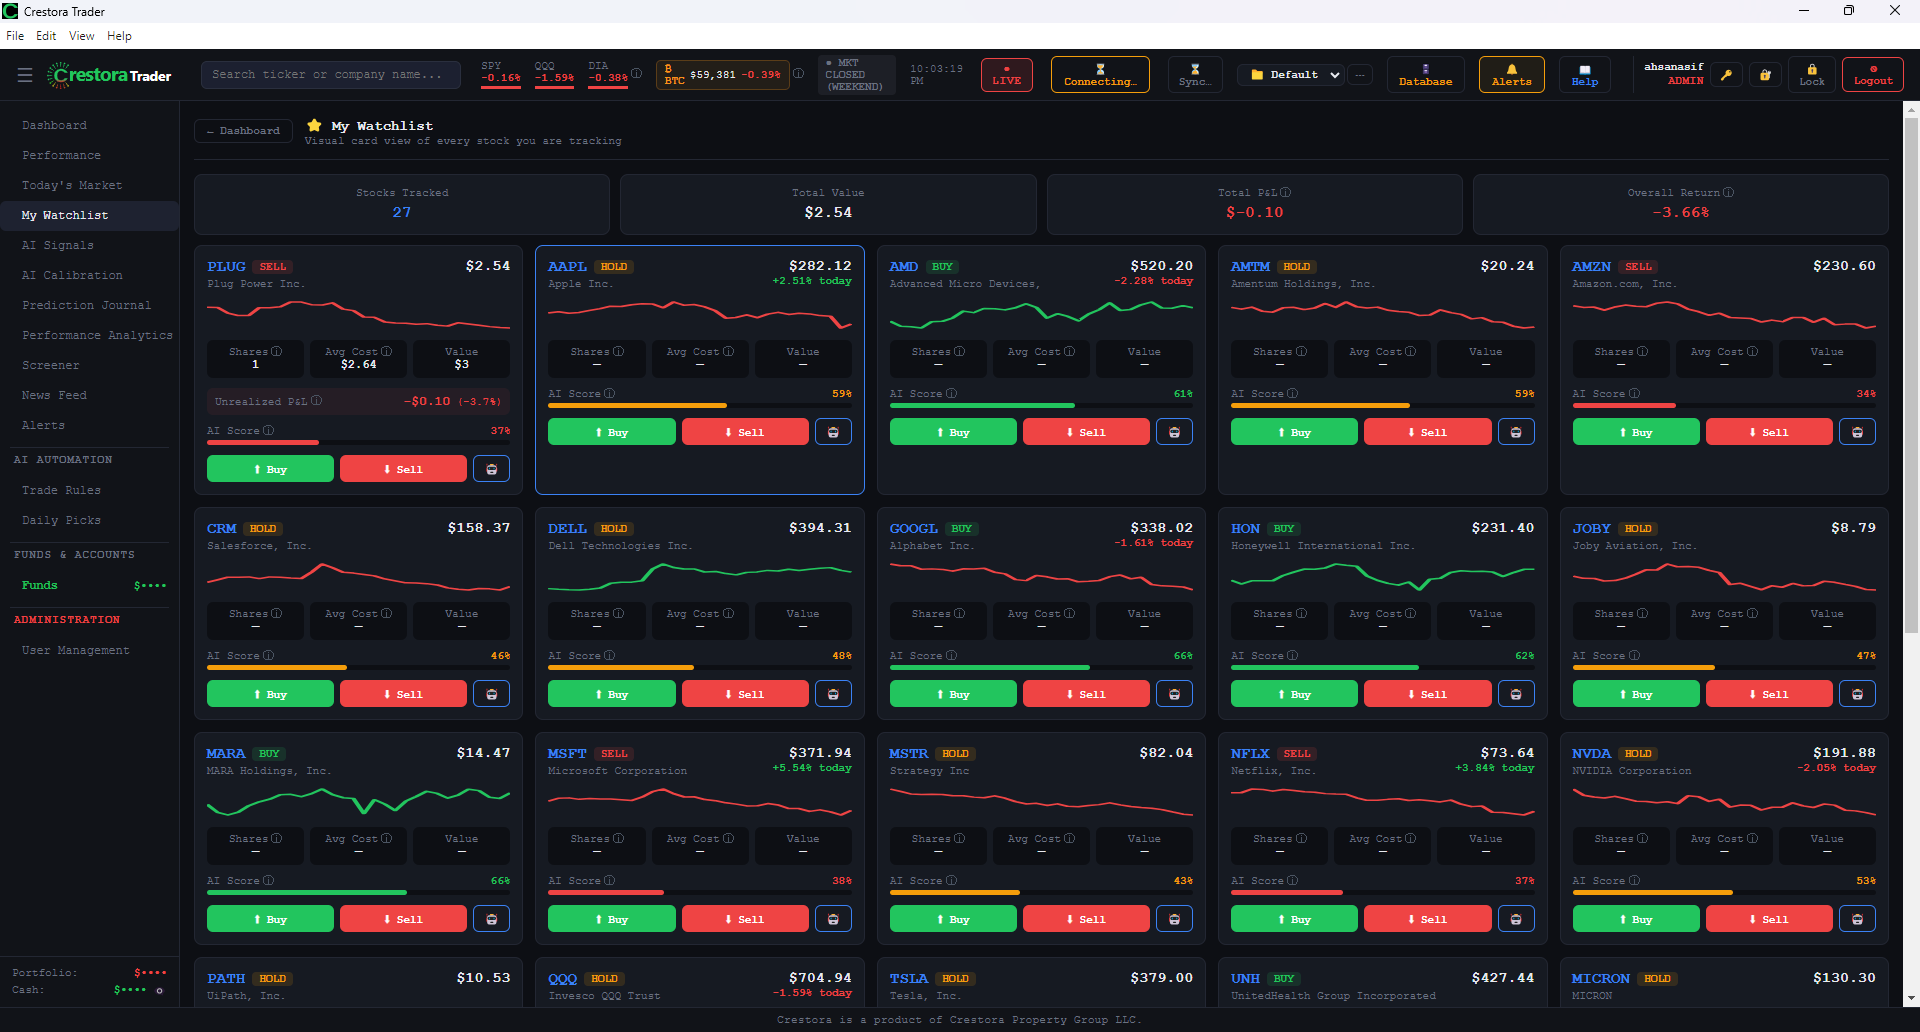Click AI Score info icon on AAPL card

610,394
